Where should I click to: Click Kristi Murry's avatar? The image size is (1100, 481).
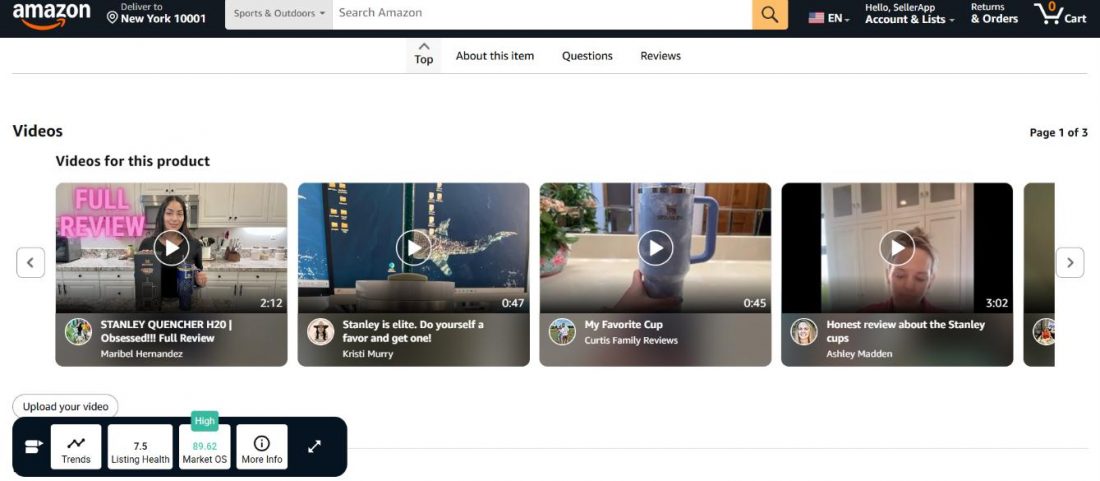click(321, 332)
